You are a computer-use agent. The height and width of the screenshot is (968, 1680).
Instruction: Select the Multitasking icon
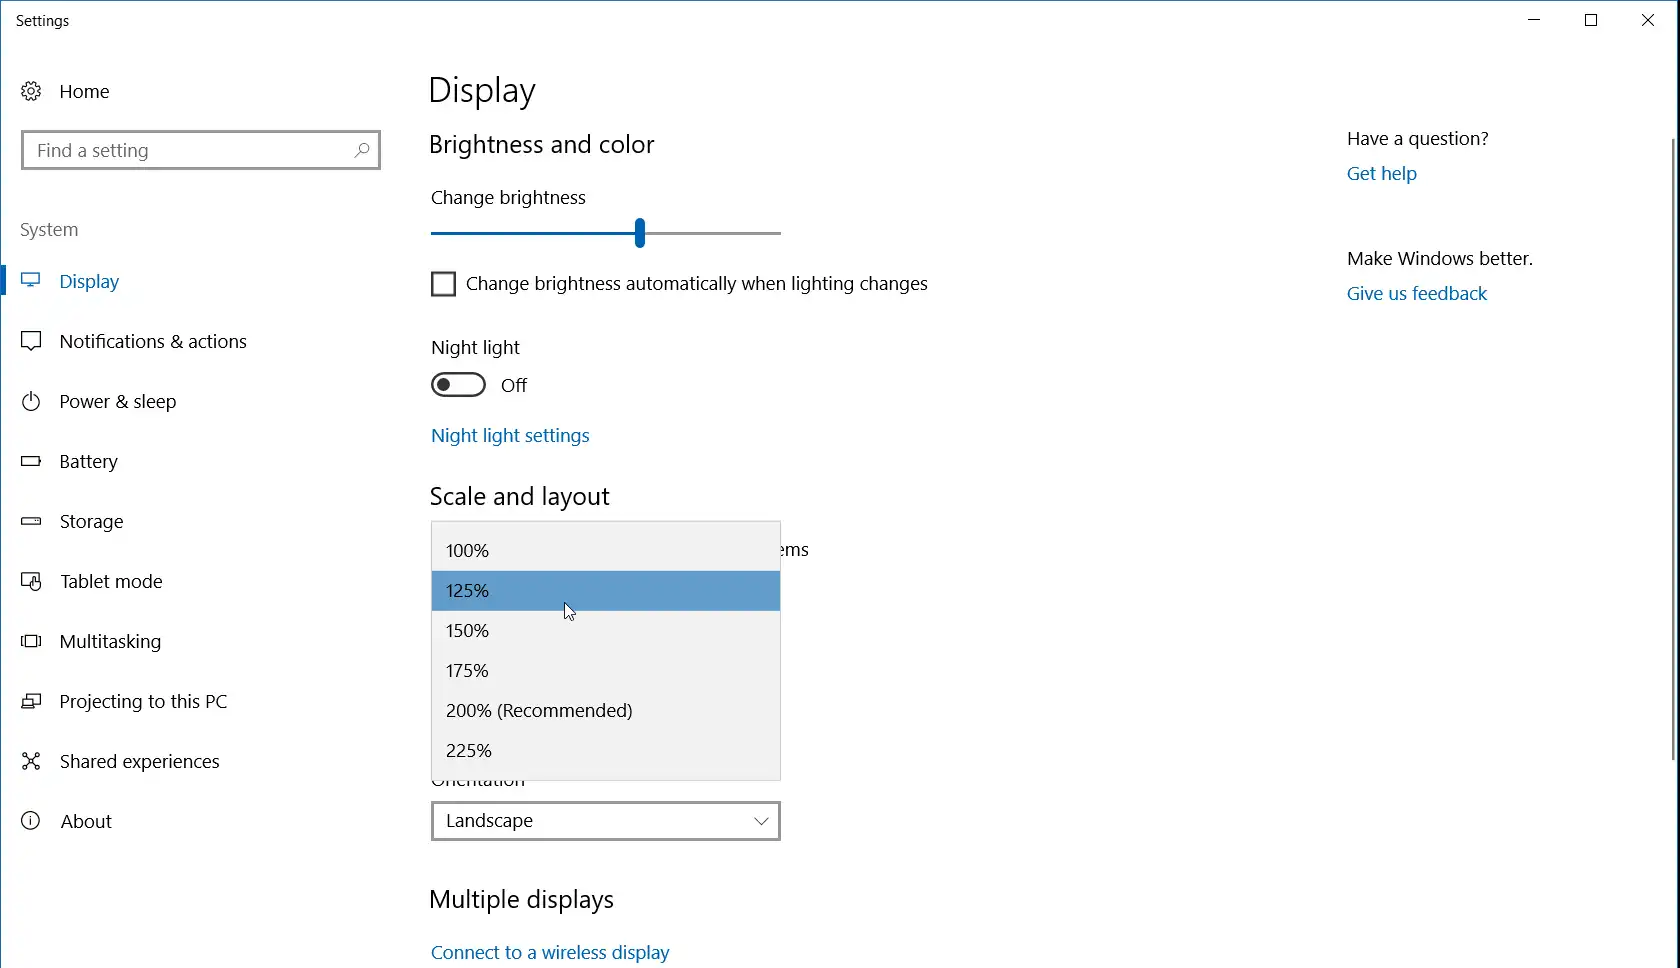point(31,641)
